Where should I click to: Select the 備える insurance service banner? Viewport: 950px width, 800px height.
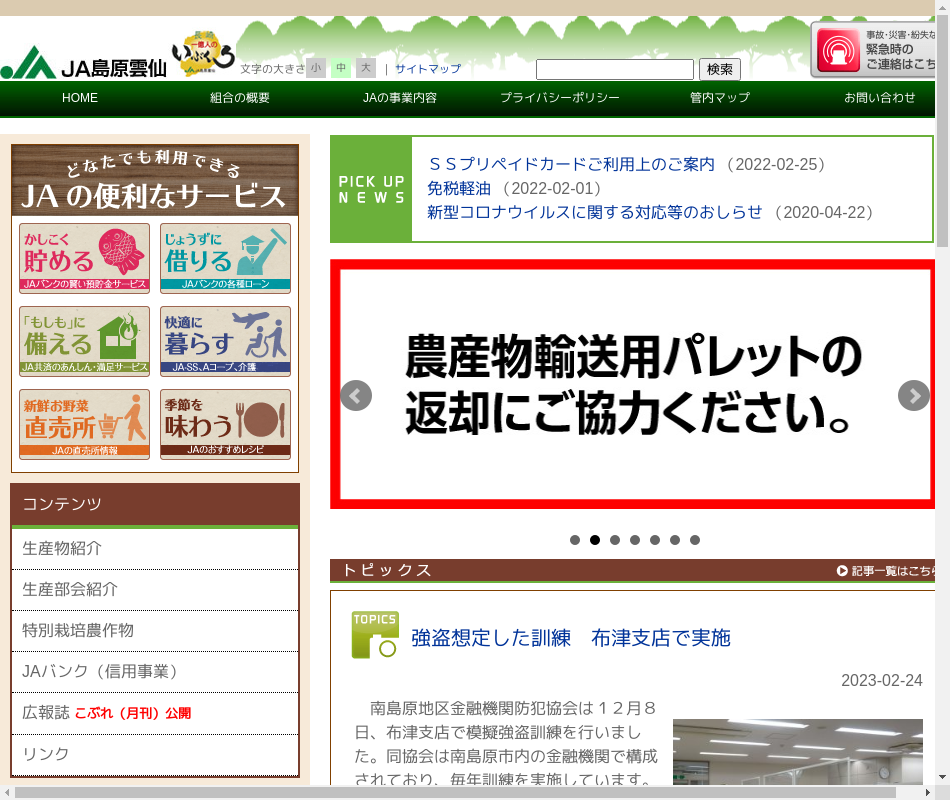[x=85, y=340]
